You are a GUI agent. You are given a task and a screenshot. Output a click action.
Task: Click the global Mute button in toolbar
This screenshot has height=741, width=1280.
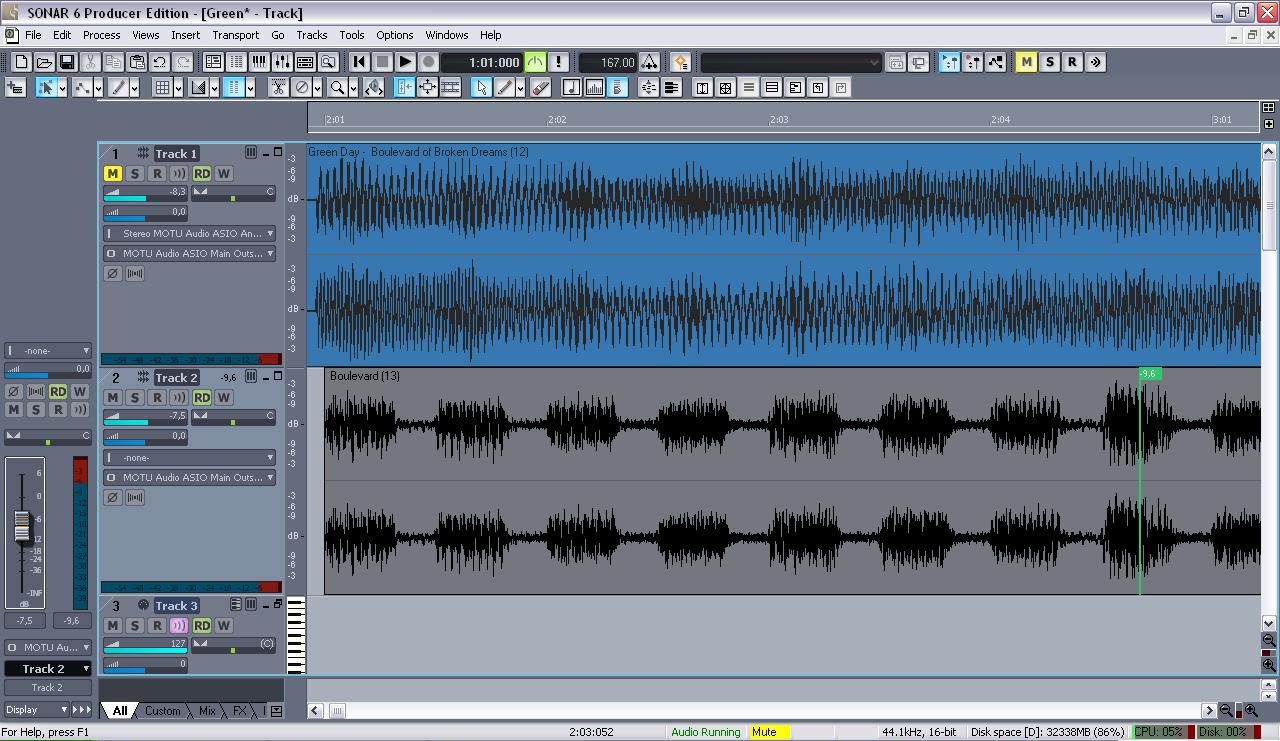1026,62
